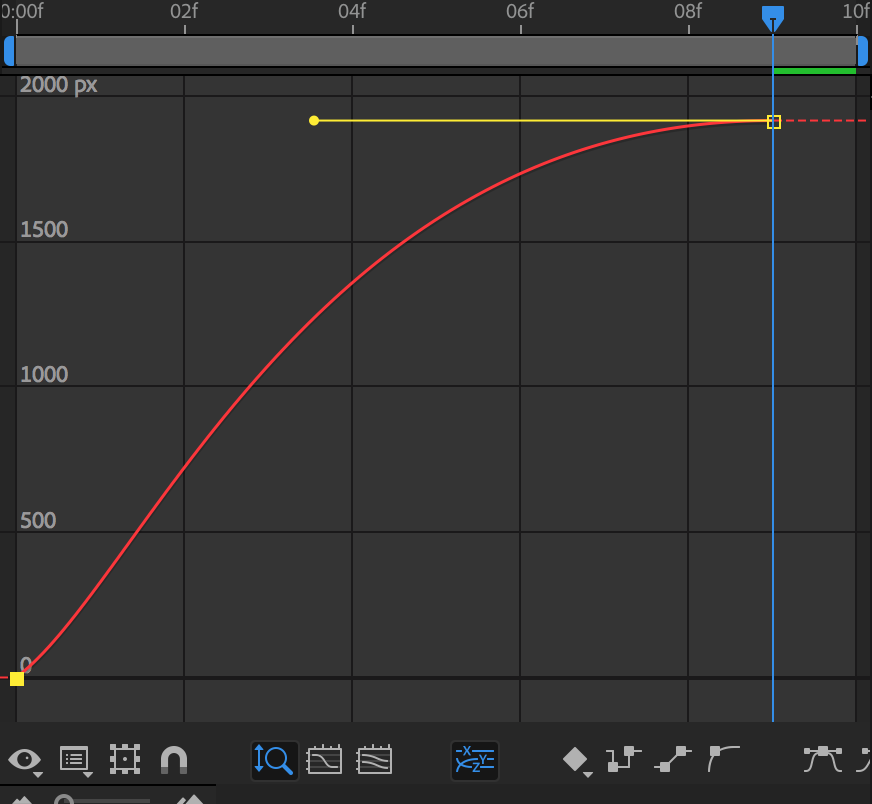
Task: Select the outlined keyframe at the playhead
Action: [774, 122]
